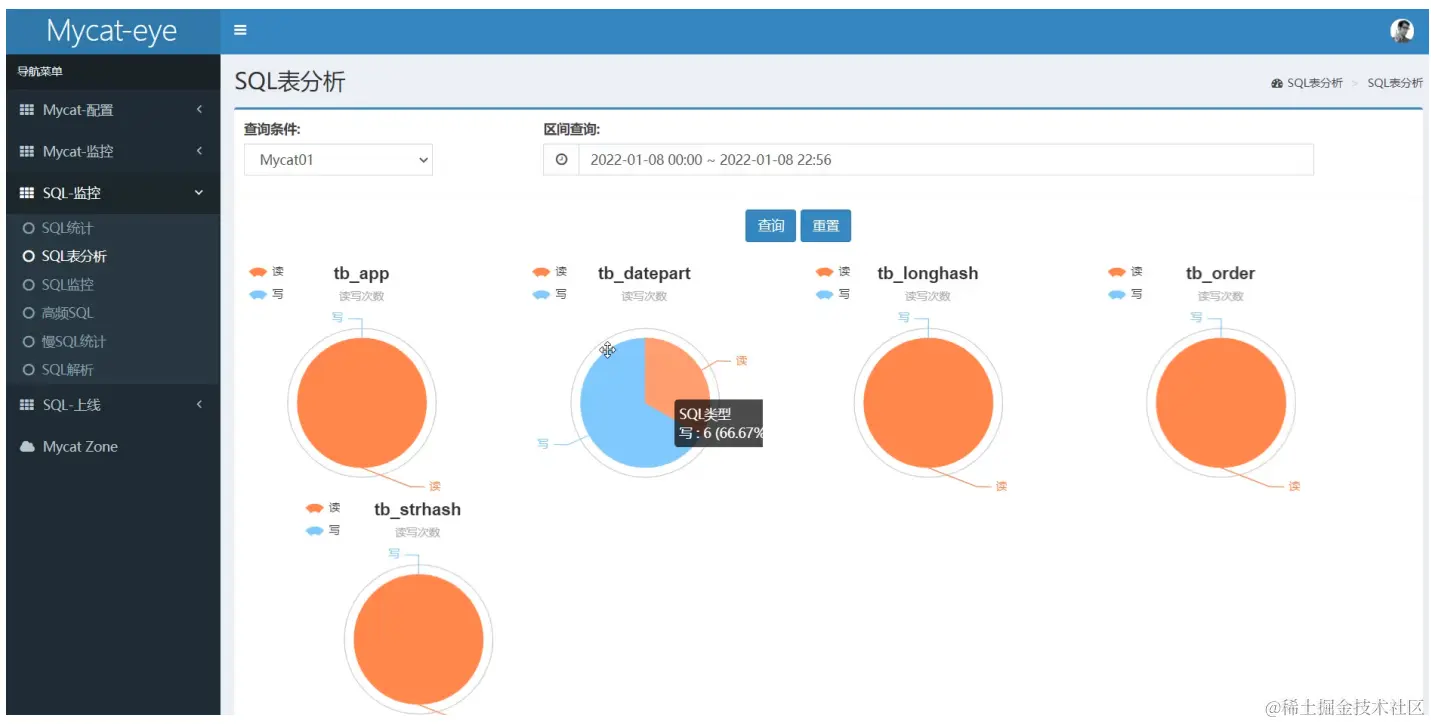Click the grid icon next to Mycat-监控

tap(27, 151)
